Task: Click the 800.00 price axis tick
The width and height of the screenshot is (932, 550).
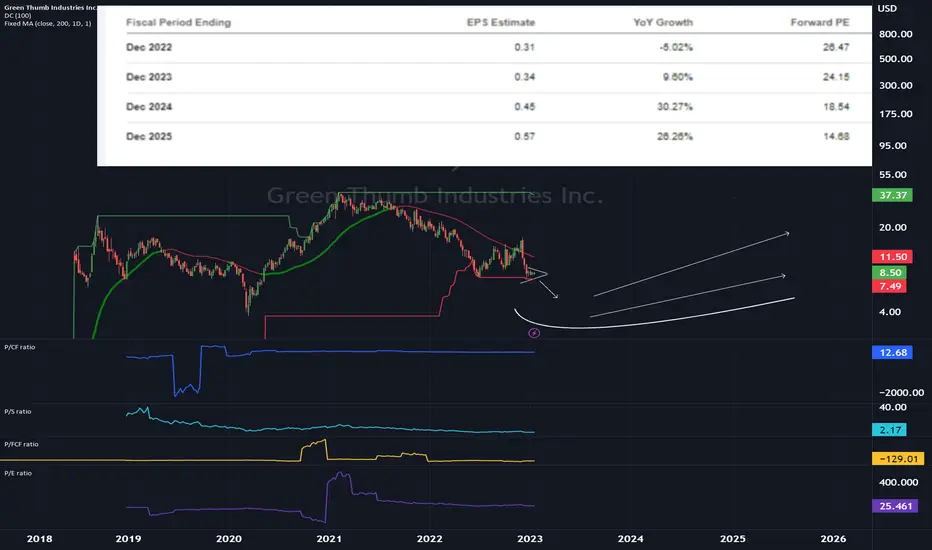Action: pyautogui.click(x=895, y=34)
